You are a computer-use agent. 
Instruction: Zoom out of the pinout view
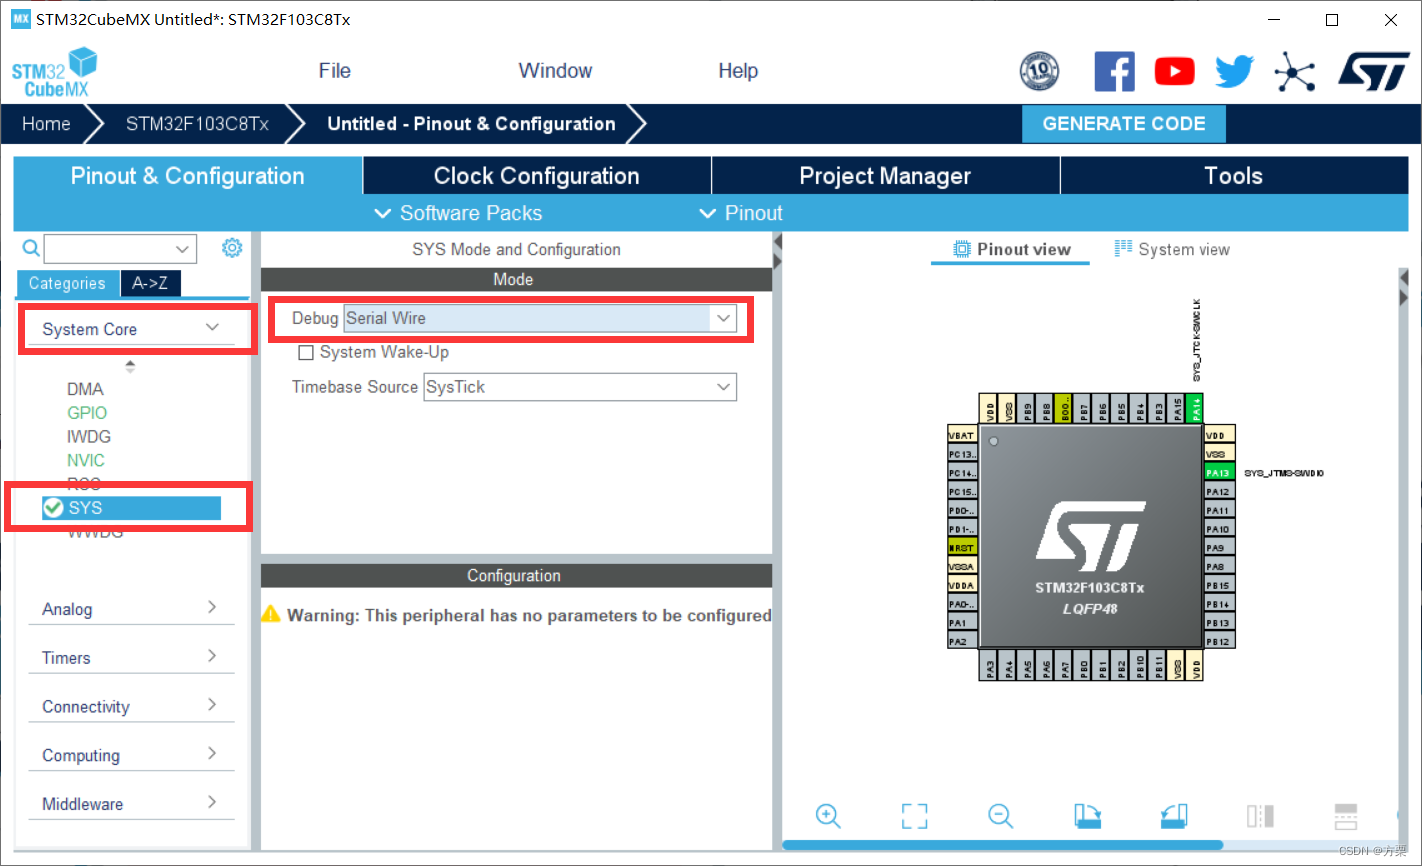click(1001, 816)
